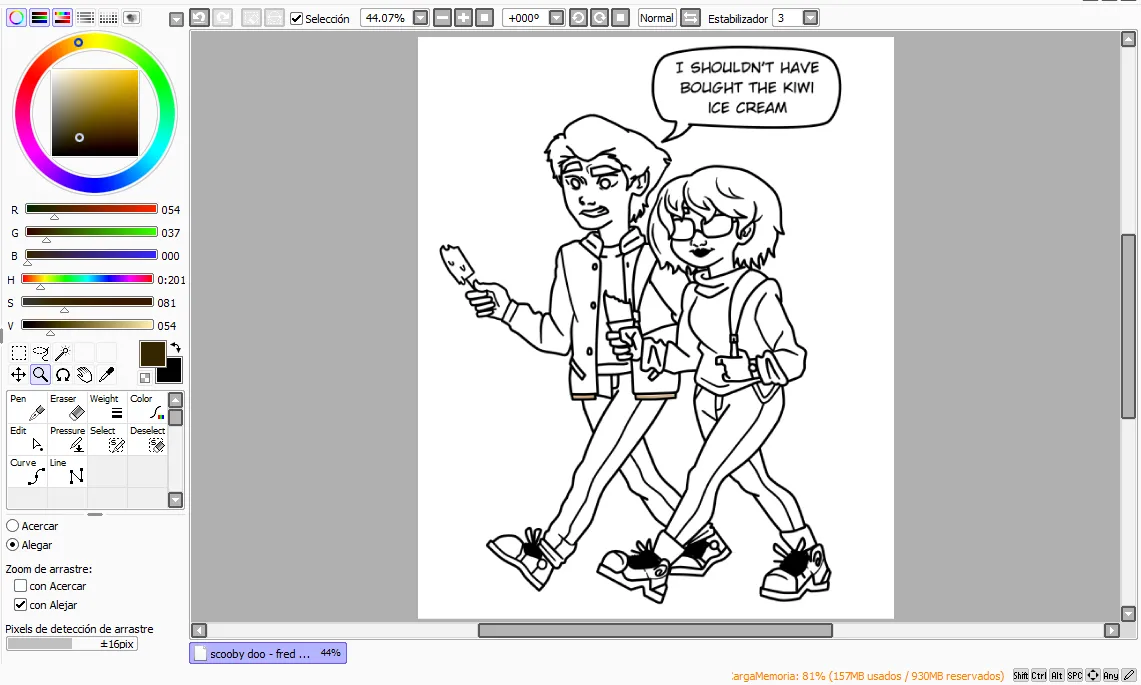Toggle the HSV slider panel icon
Image resolution: width=1141 pixels, height=685 pixels.
(x=63, y=18)
